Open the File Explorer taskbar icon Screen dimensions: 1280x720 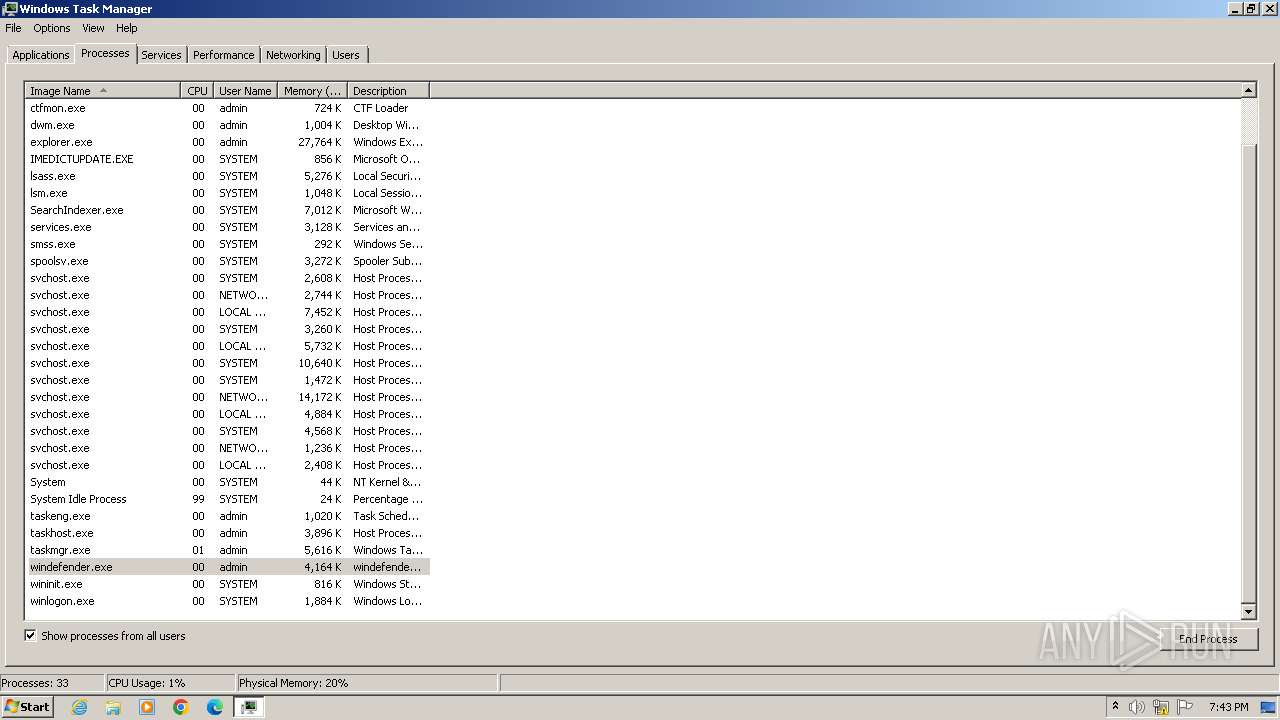113,707
